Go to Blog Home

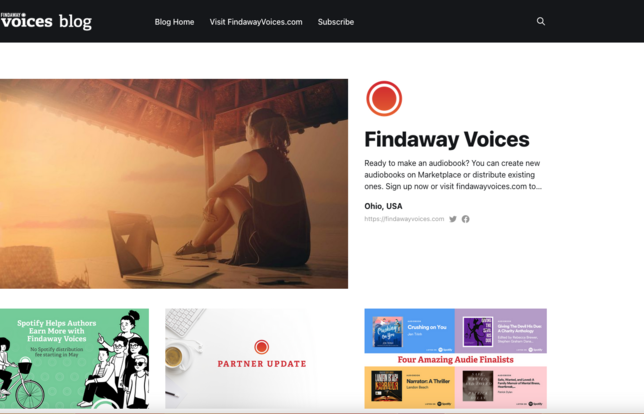pyautogui.click(x=174, y=22)
